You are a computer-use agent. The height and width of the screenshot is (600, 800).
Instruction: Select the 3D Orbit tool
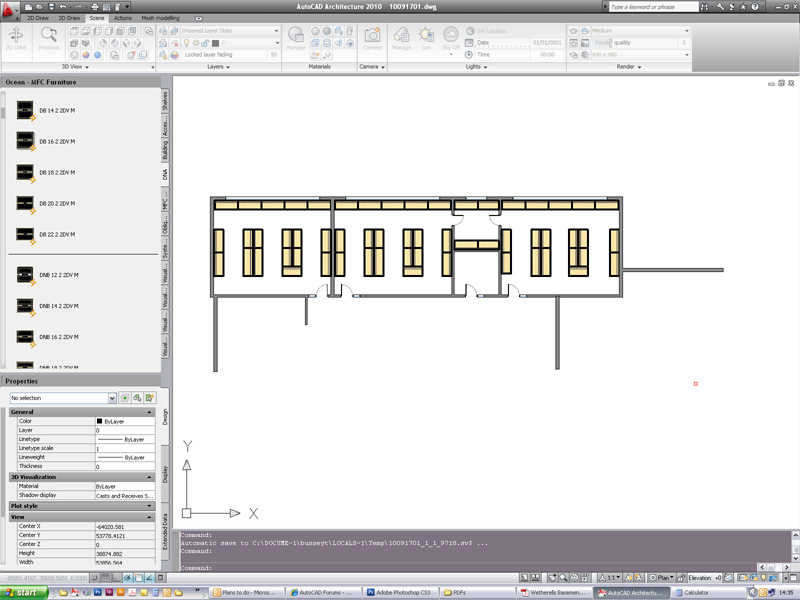click(x=17, y=34)
